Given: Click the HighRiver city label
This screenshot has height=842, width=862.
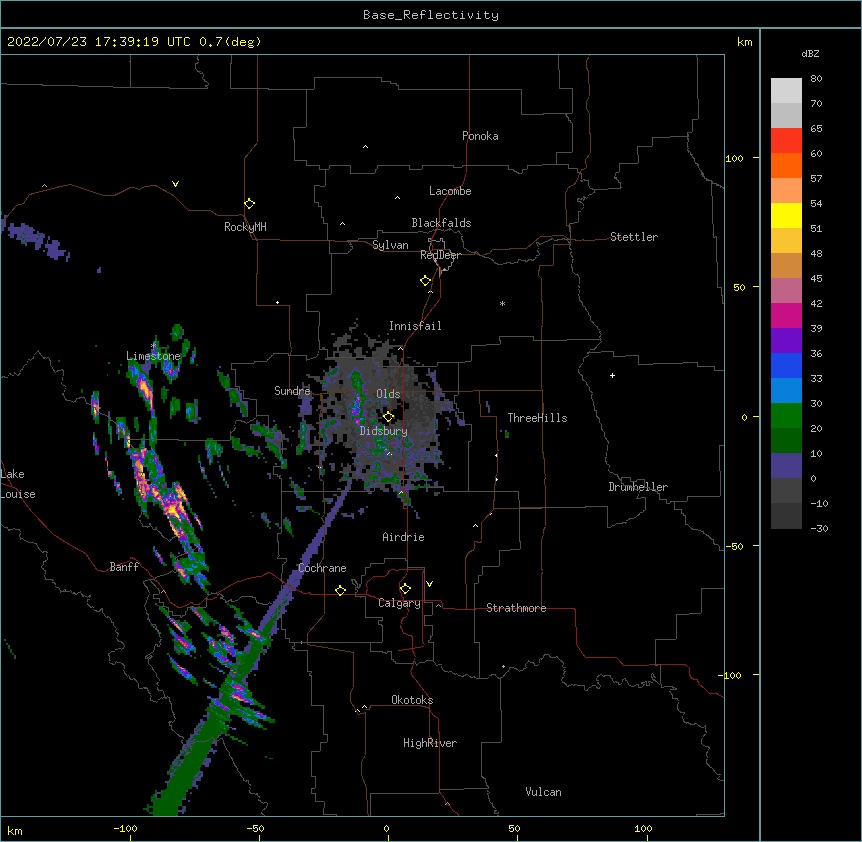Looking at the screenshot, I should pos(430,743).
